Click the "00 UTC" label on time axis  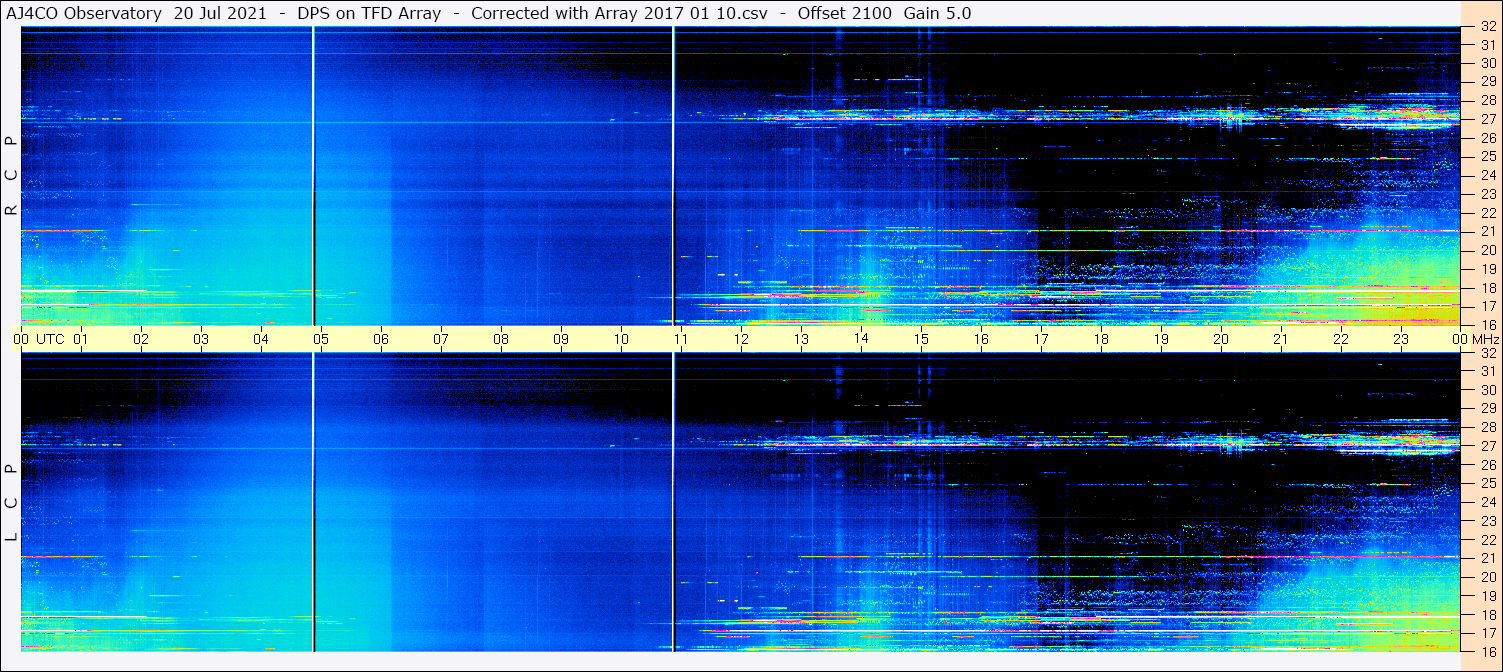pyautogui.click(x=39, y=339)
